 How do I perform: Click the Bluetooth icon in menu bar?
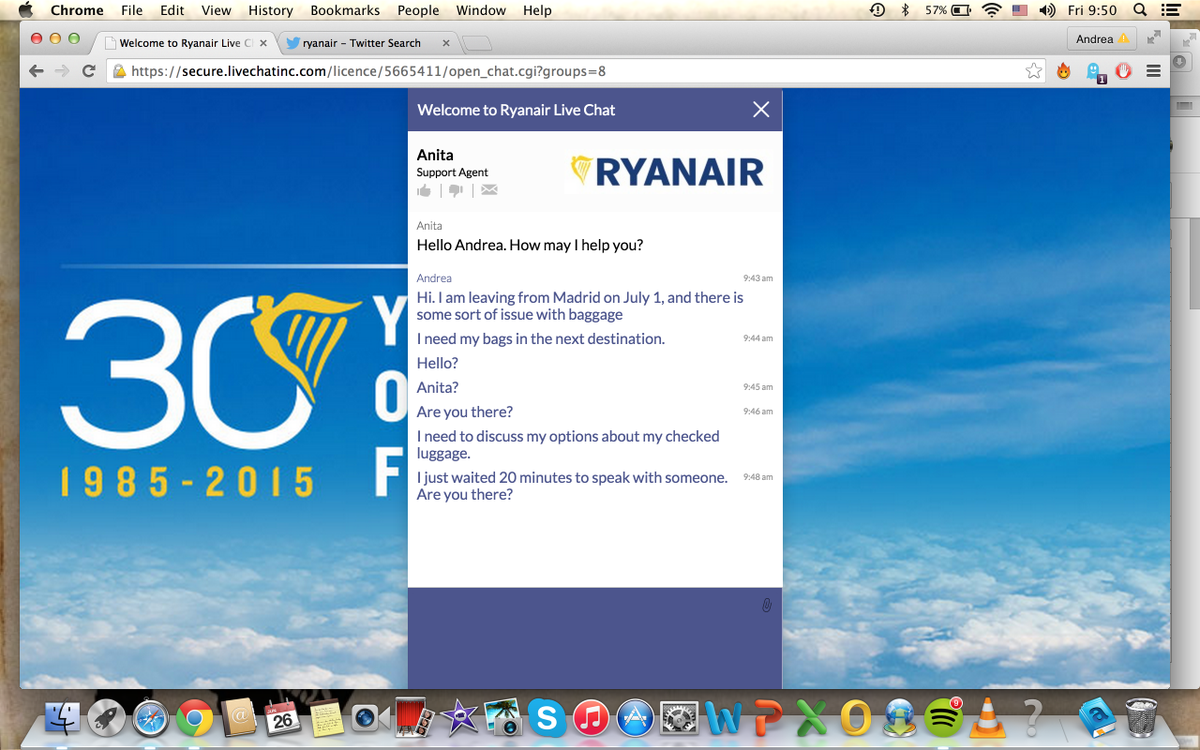point(904,10)
